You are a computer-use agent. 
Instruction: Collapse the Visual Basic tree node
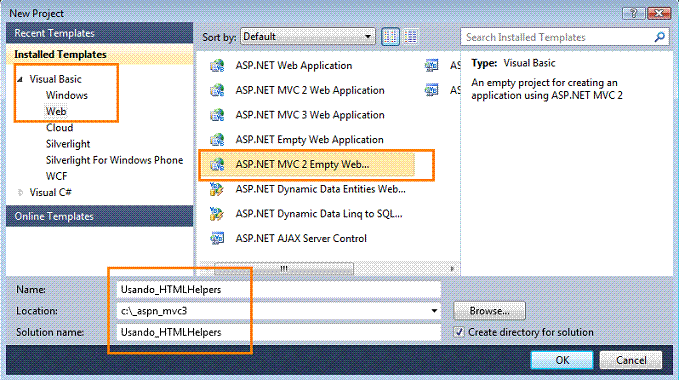coord(20,80)
